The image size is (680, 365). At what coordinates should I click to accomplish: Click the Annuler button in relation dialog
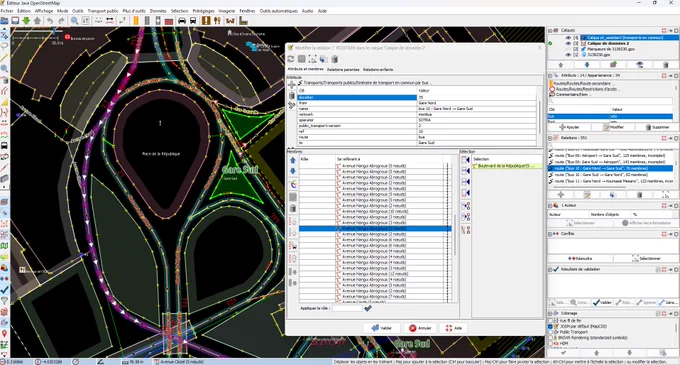tap(419, 328)
